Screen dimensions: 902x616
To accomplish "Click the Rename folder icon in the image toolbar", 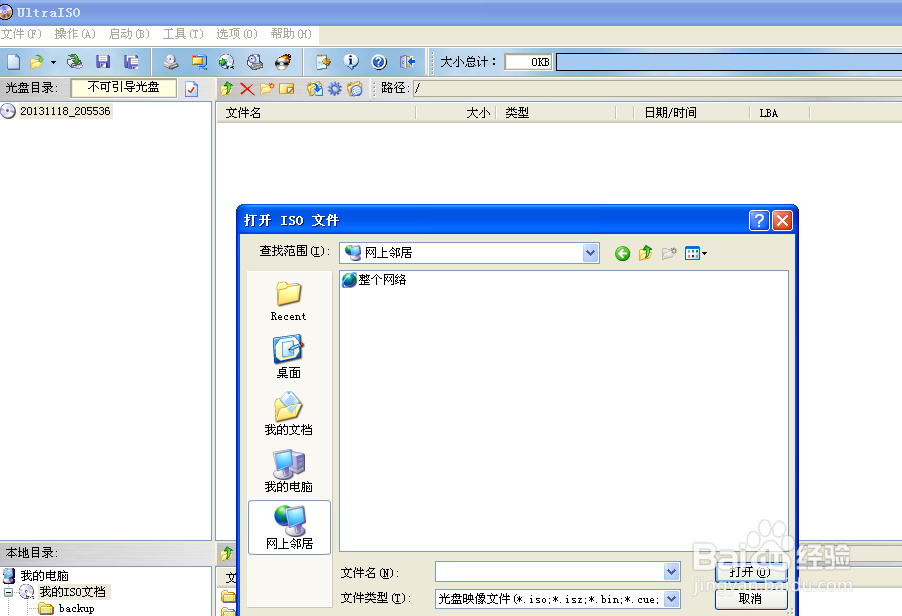I will coord(286,89).
